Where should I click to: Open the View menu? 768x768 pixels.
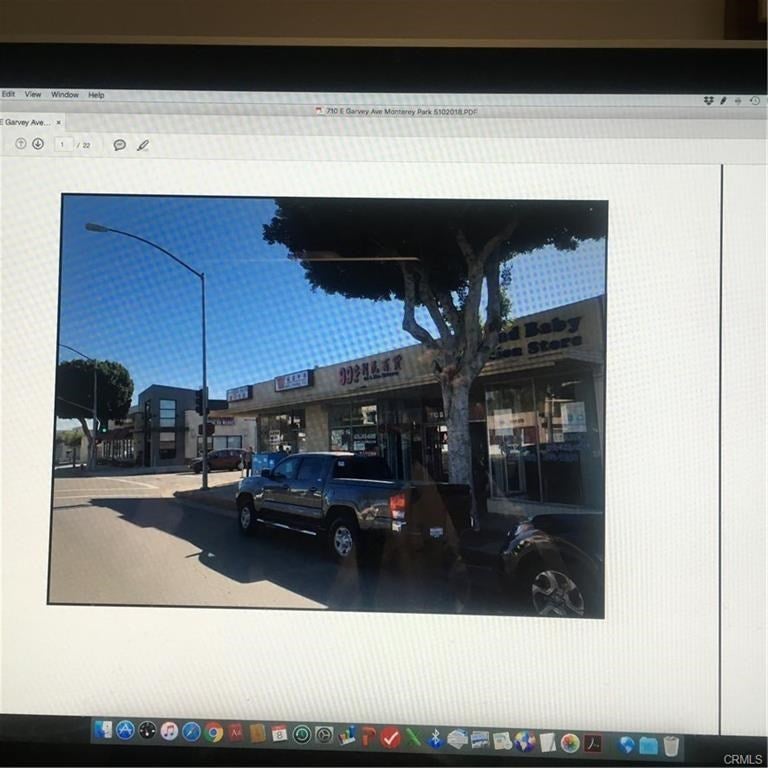(33, 94)
